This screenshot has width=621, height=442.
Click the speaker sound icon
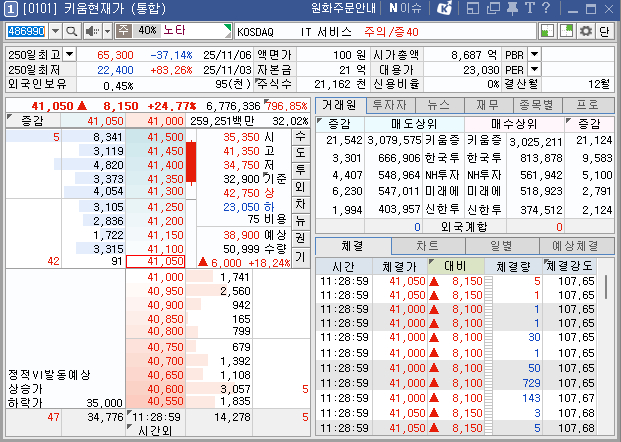(x=91, y=31)
